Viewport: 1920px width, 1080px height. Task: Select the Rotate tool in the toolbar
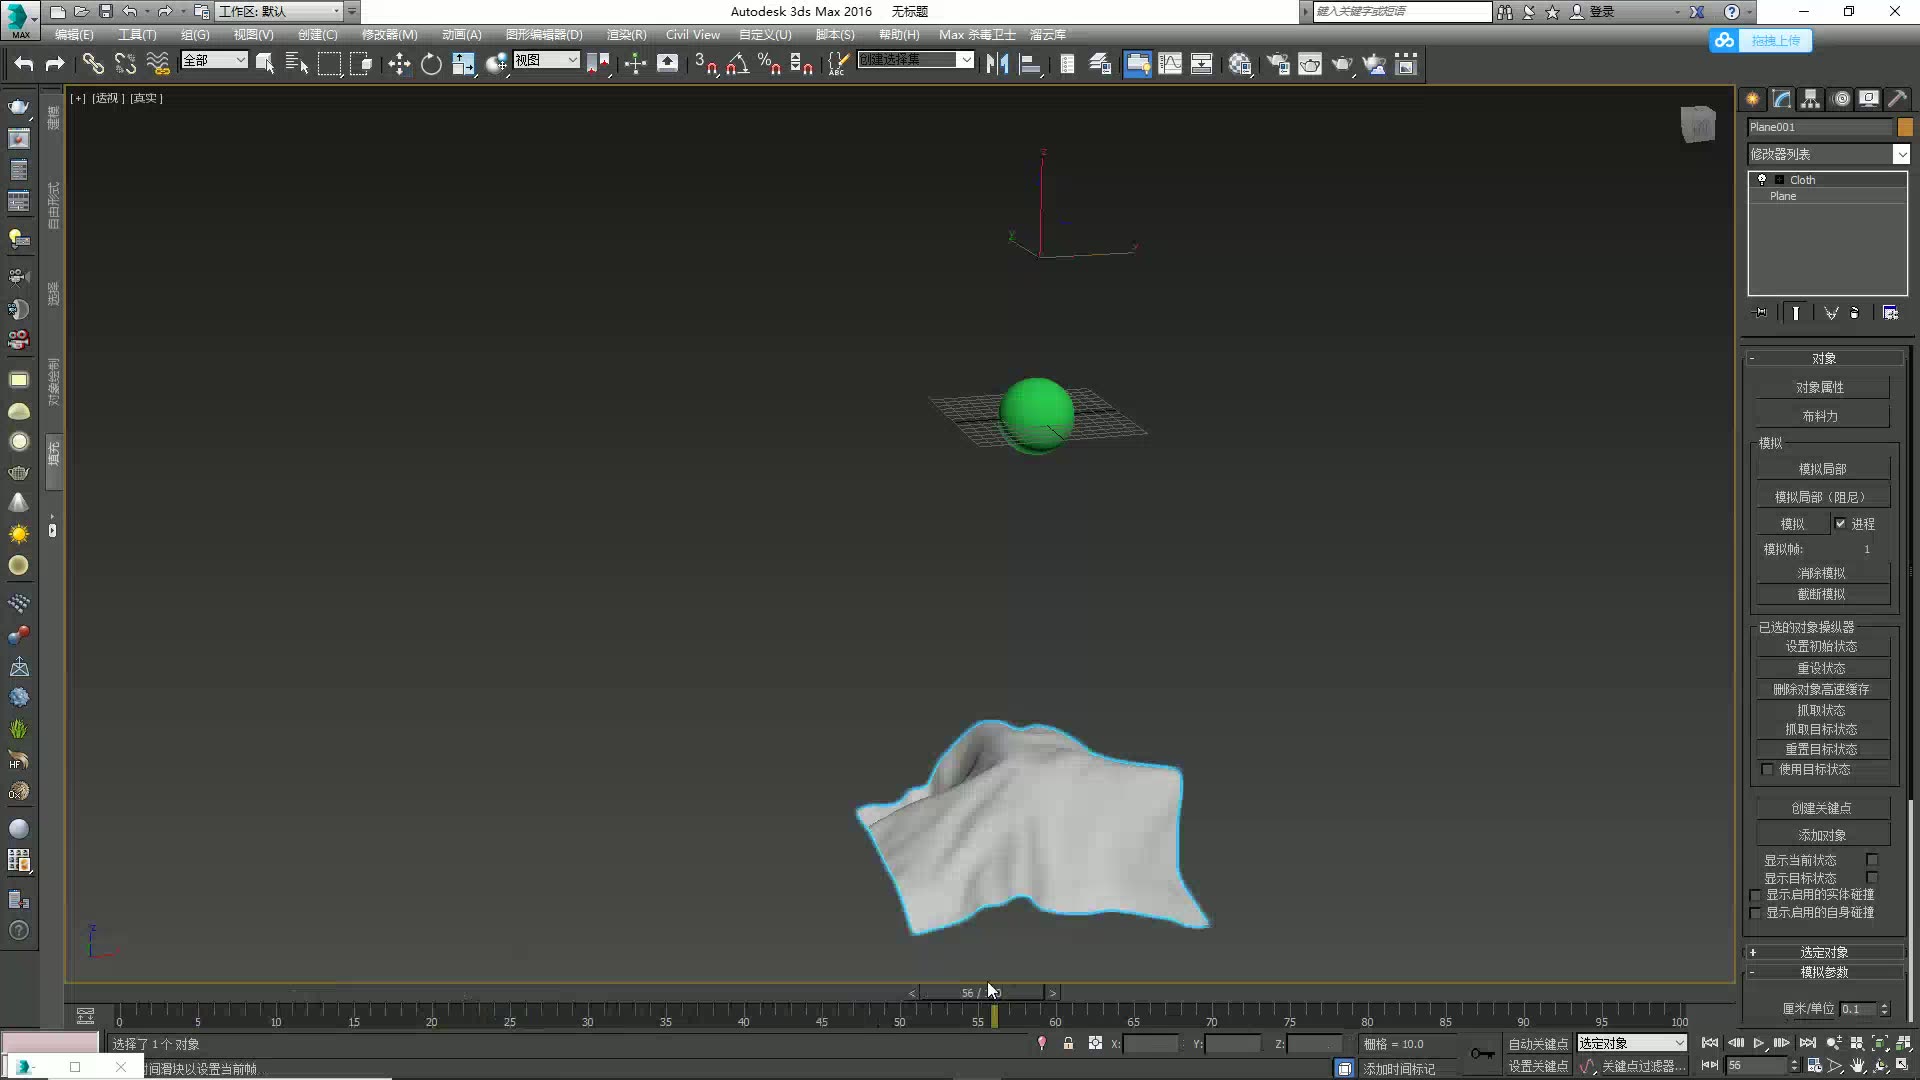[x=431, y=65]
